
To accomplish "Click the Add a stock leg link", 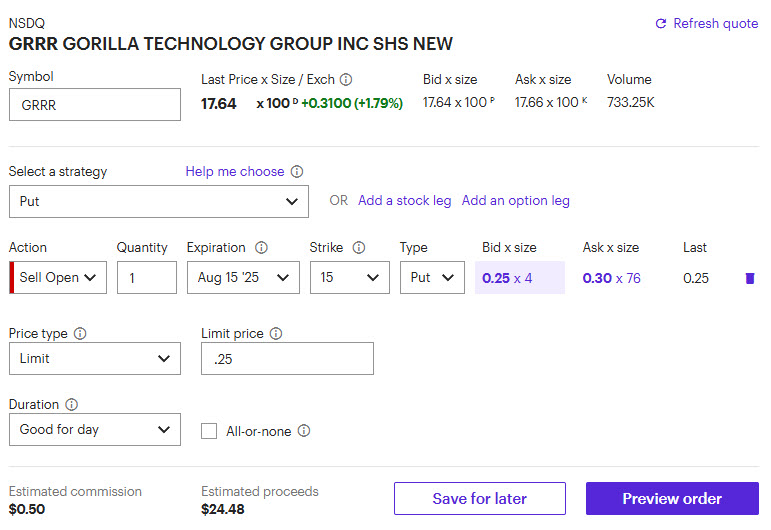I will [404, 201].
